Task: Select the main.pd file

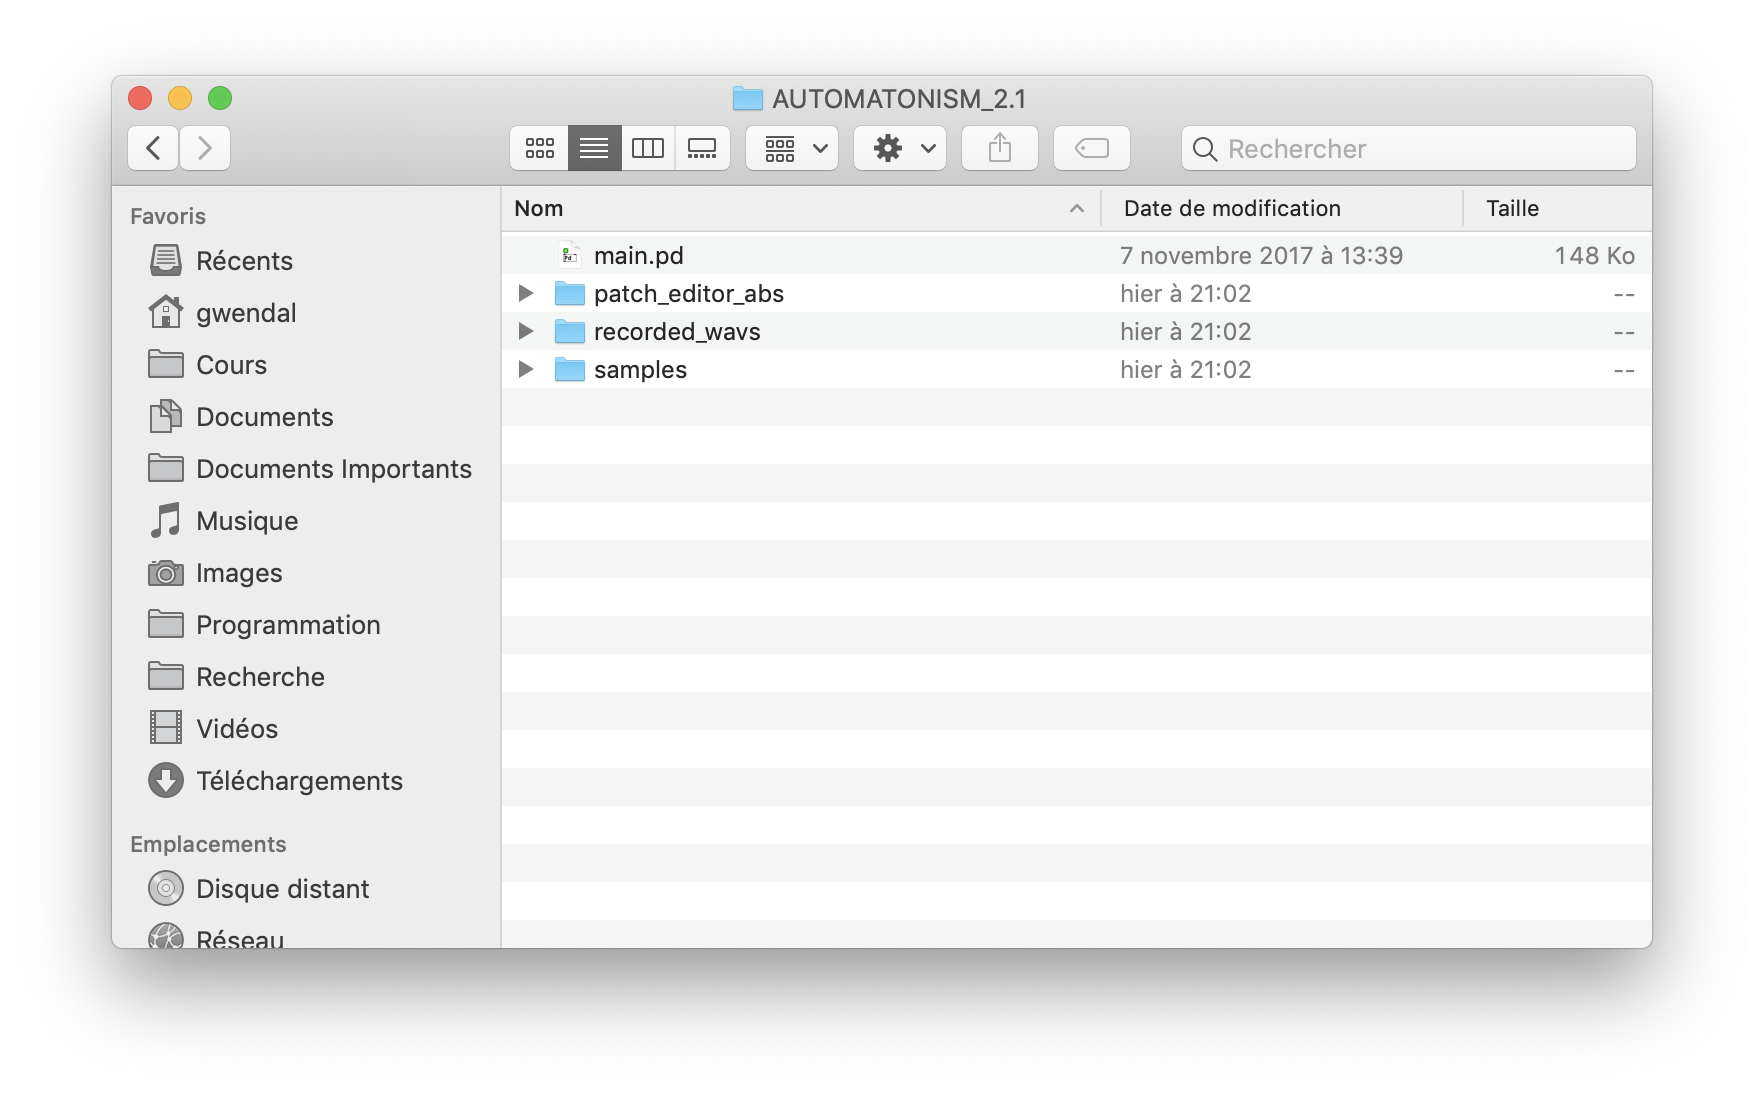Action: (1076, 255)
